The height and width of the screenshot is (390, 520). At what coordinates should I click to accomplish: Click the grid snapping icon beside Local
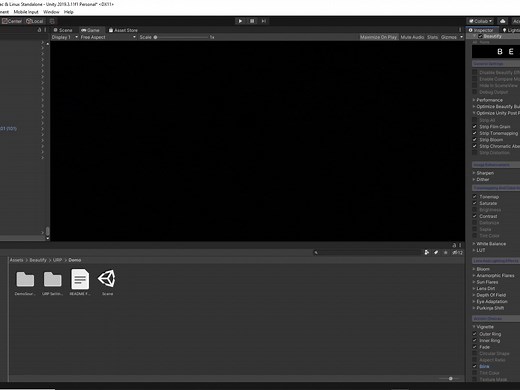click(x=52, y=21)
